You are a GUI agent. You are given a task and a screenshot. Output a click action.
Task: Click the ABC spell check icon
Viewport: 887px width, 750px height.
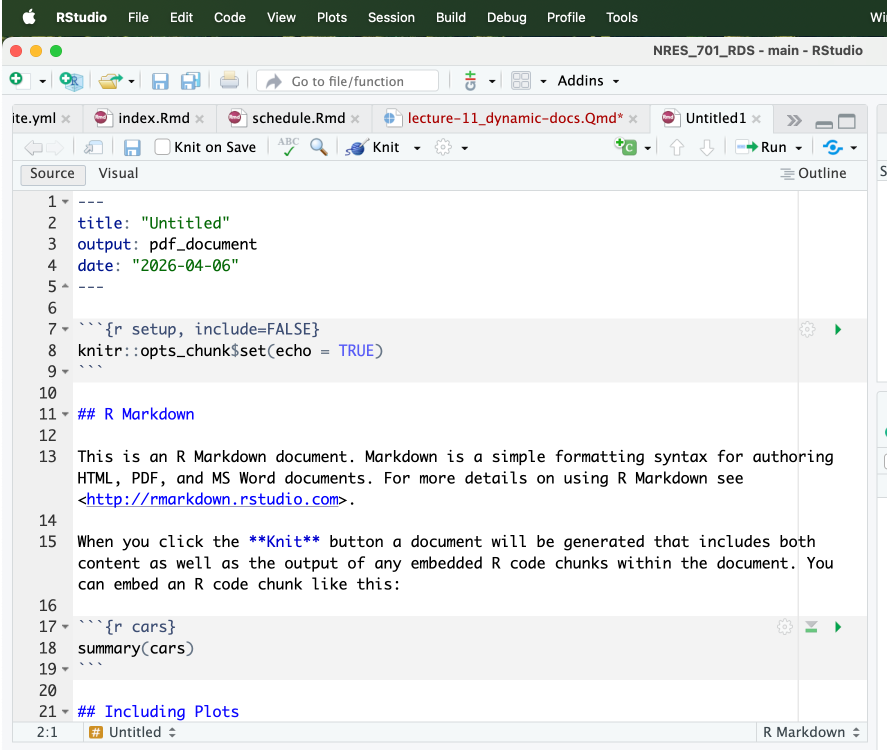289,146
